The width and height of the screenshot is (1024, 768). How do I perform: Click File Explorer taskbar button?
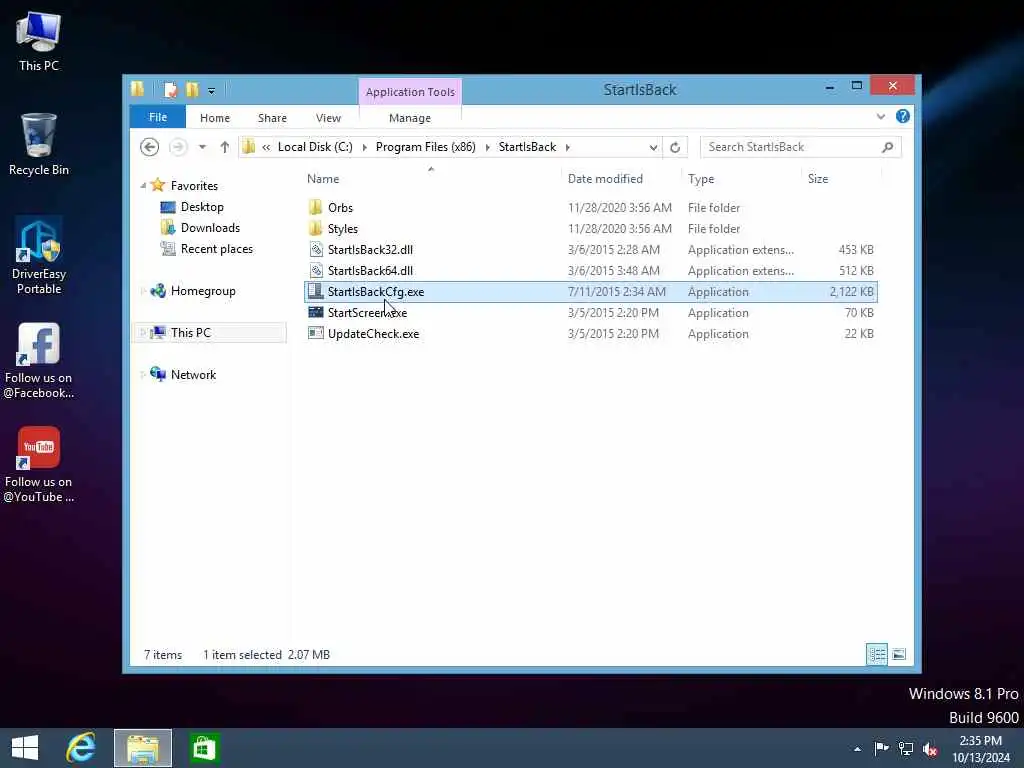click(143, 748)
